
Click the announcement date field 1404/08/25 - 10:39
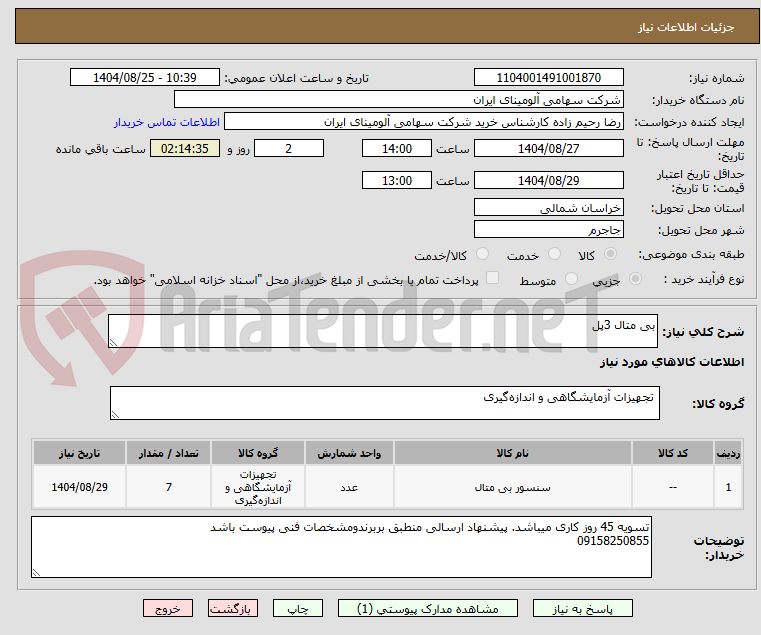click(x=145, y=78)
